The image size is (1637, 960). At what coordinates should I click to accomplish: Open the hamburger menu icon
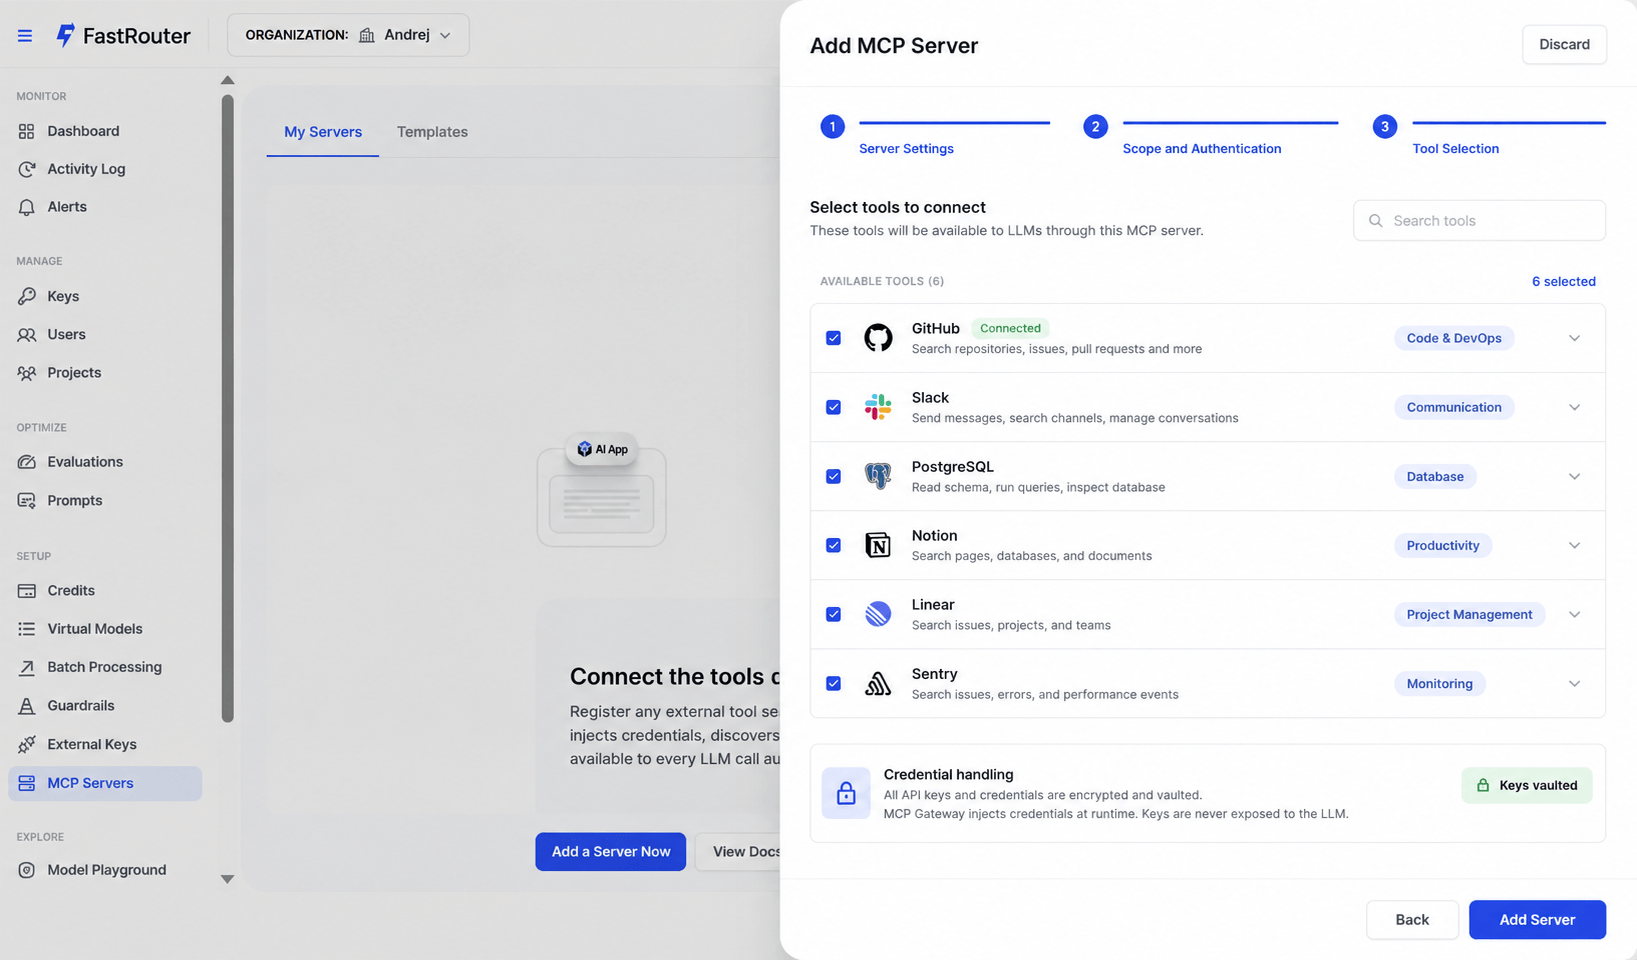coord(25,36)
